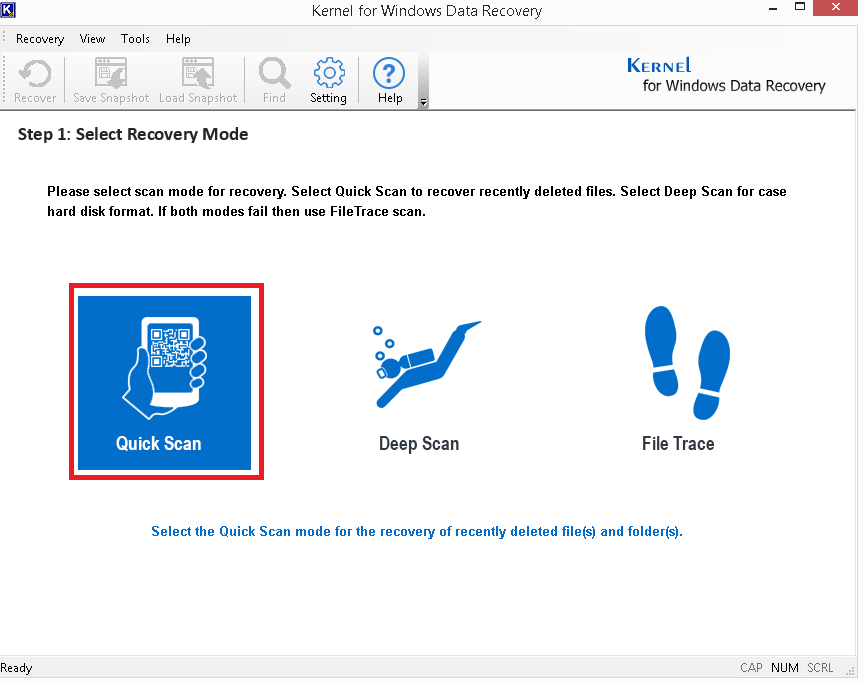This screenshot has height=682, width=864.
Task: Open the View menu
Action: [x=92, y=39]
